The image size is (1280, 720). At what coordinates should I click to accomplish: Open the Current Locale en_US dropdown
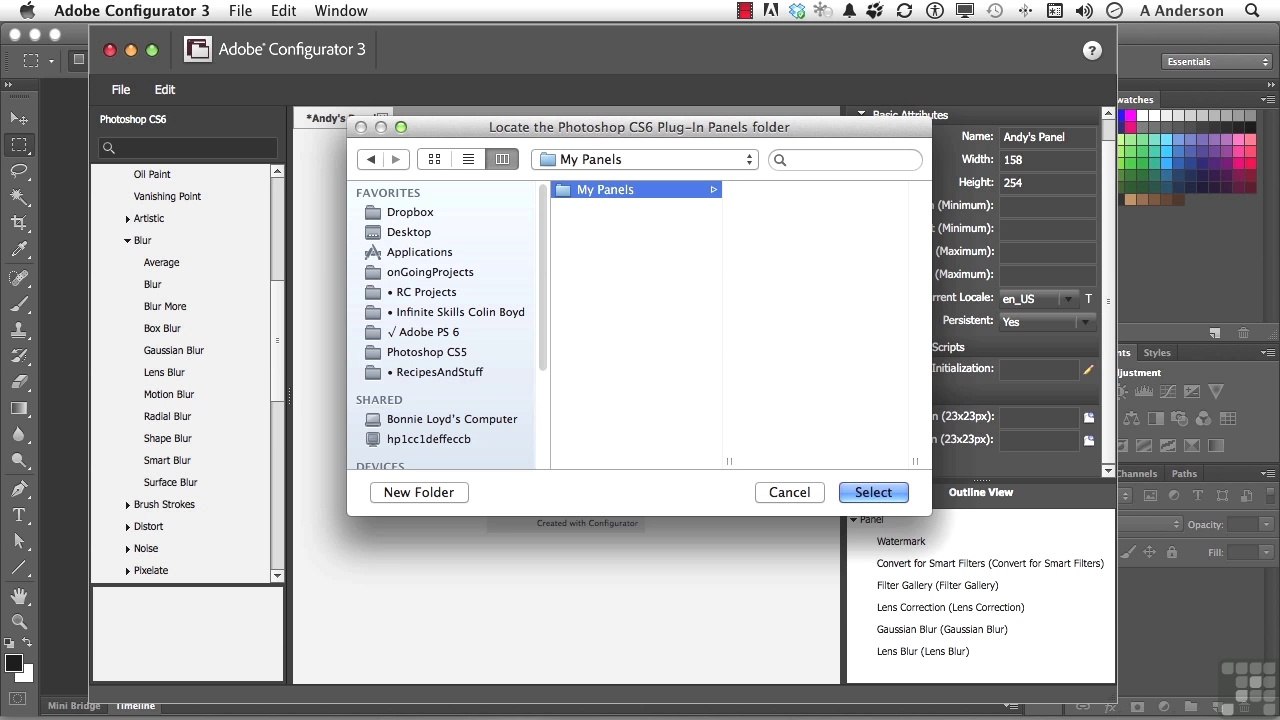click(x=1039, y=298)
